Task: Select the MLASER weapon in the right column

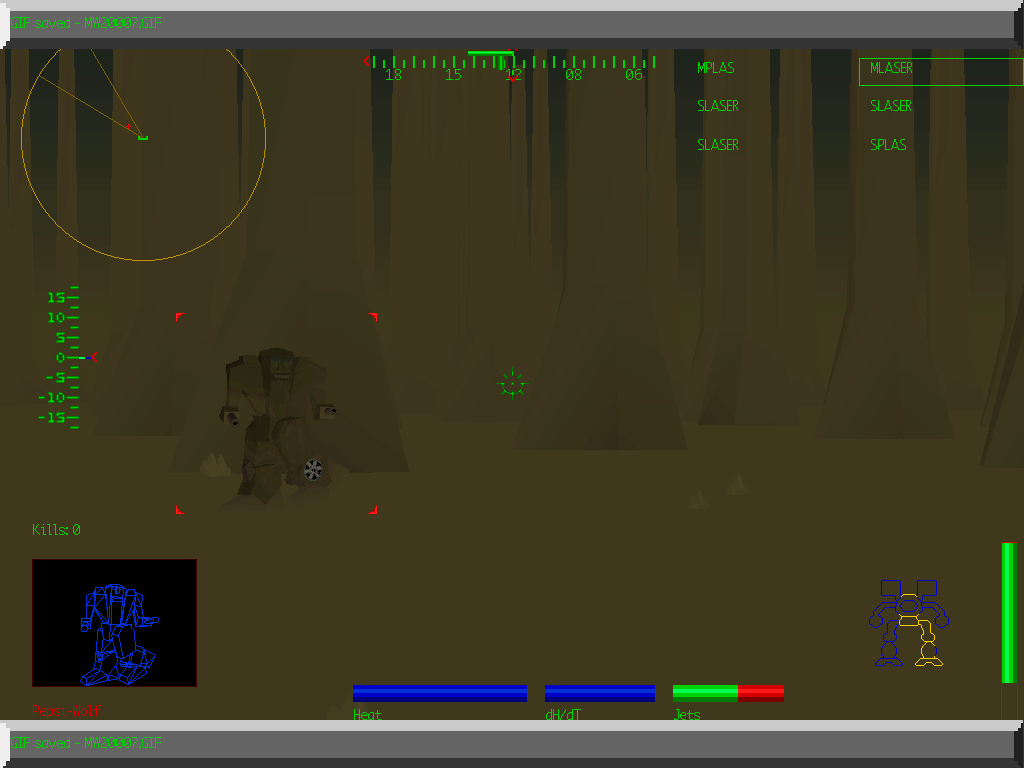Action: pyautogui.click(x=890, y=68)
